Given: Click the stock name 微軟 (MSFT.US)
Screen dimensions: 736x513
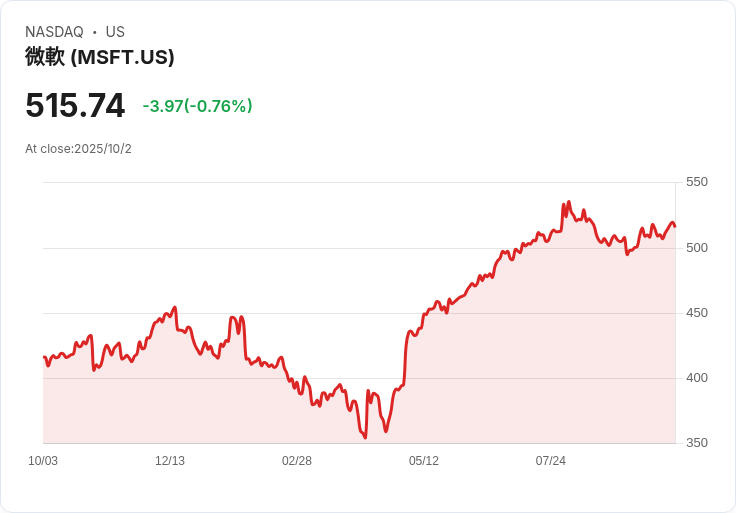Looking at the screenshot, I should pos(100,57).
